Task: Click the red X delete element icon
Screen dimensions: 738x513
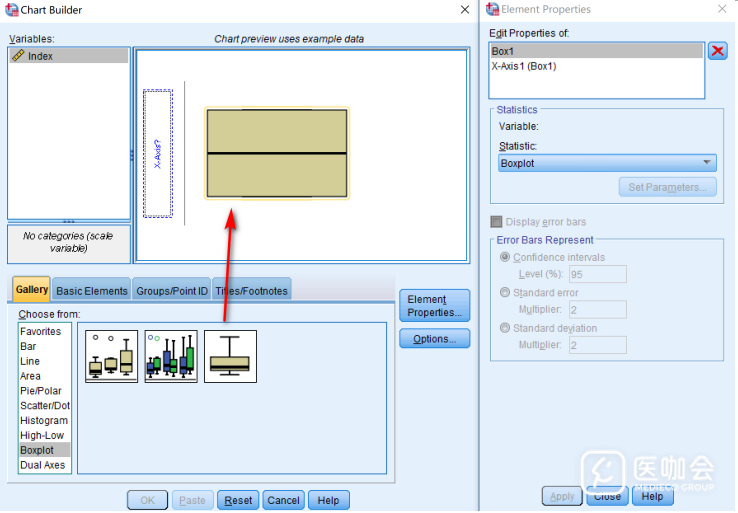Action: [717, 51]
